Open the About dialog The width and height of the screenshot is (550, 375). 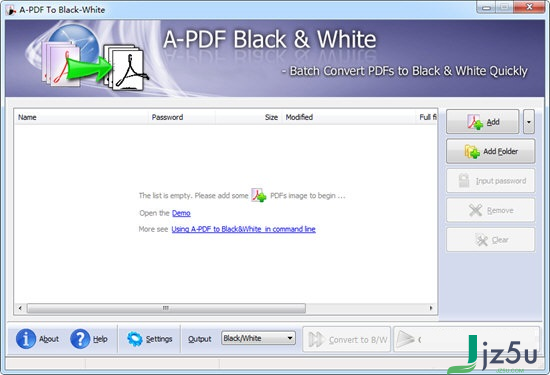point(37,339)
